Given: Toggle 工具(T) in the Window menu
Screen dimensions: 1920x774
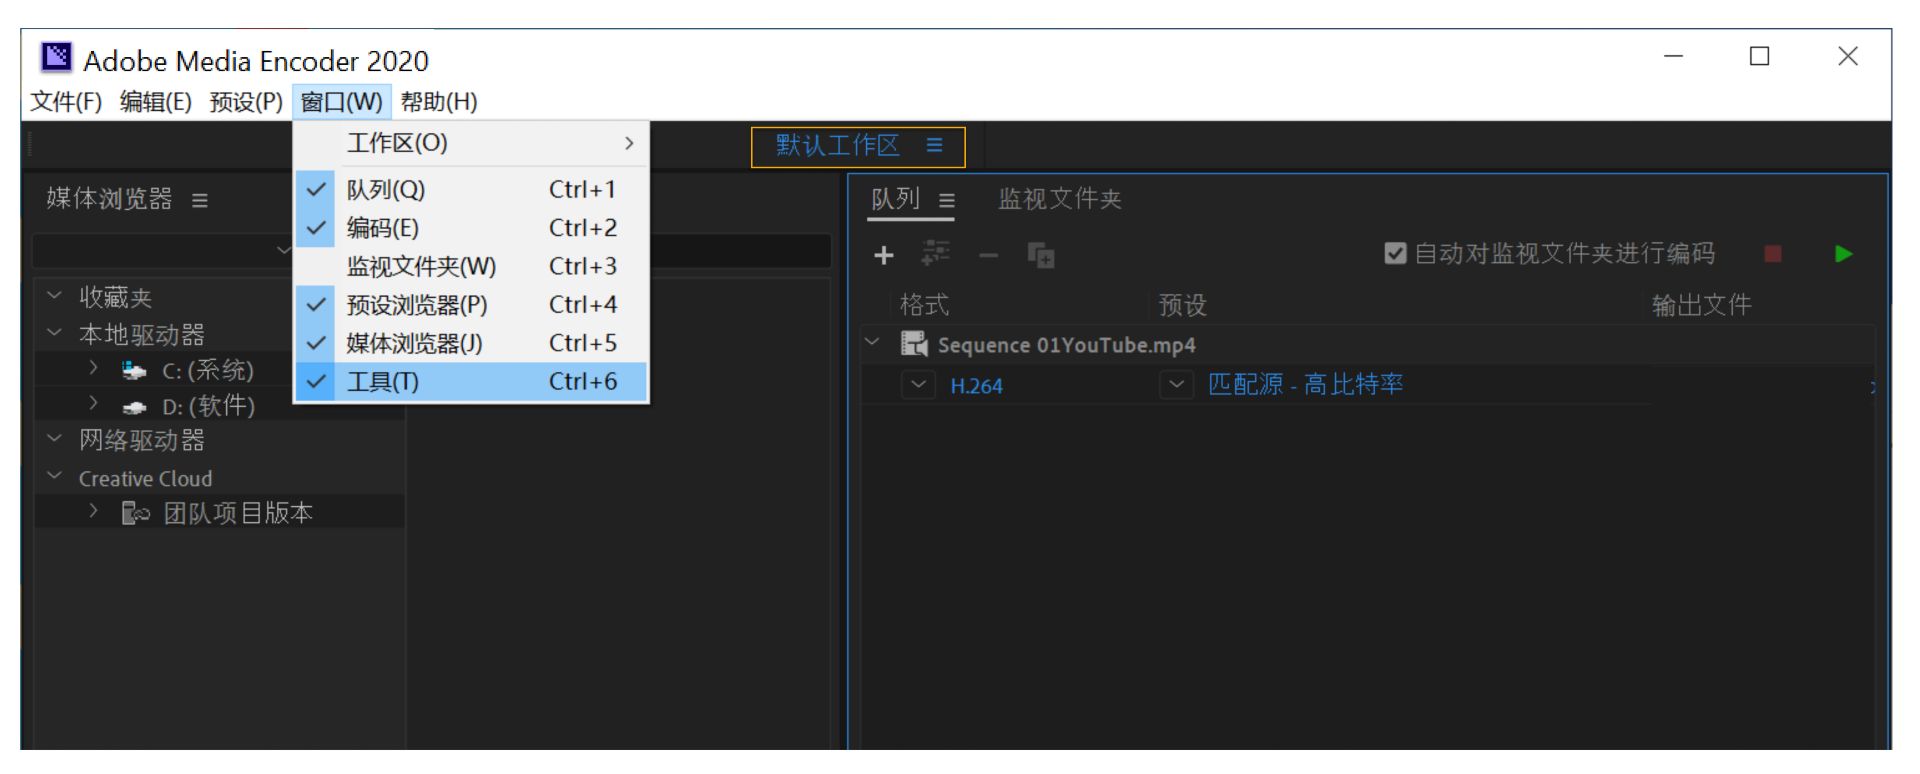Looking at the screenshot, I should (x=471, y=382).
